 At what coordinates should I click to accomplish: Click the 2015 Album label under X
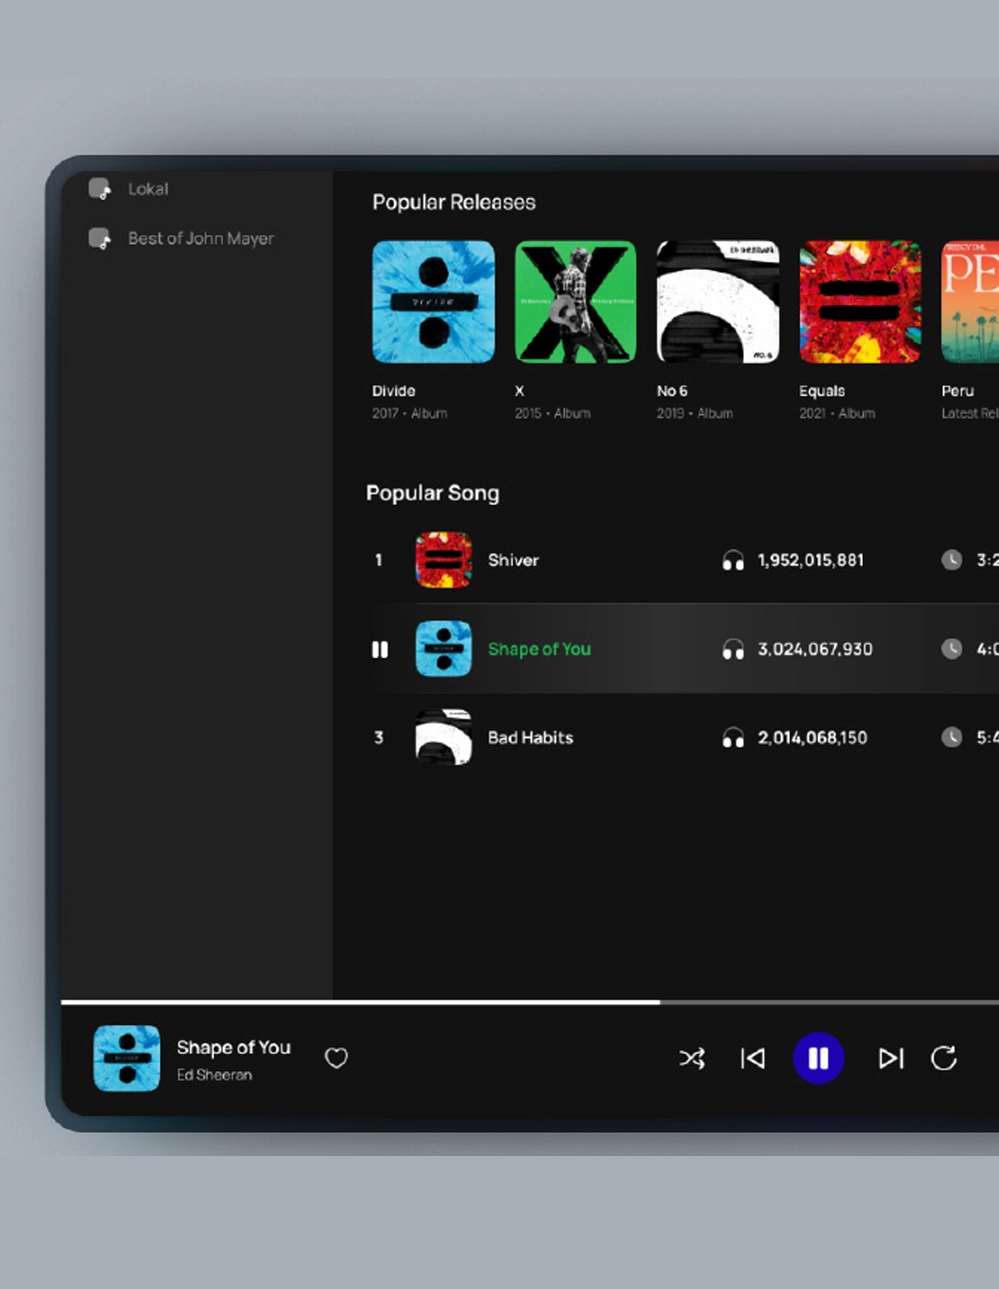[552, 413]
